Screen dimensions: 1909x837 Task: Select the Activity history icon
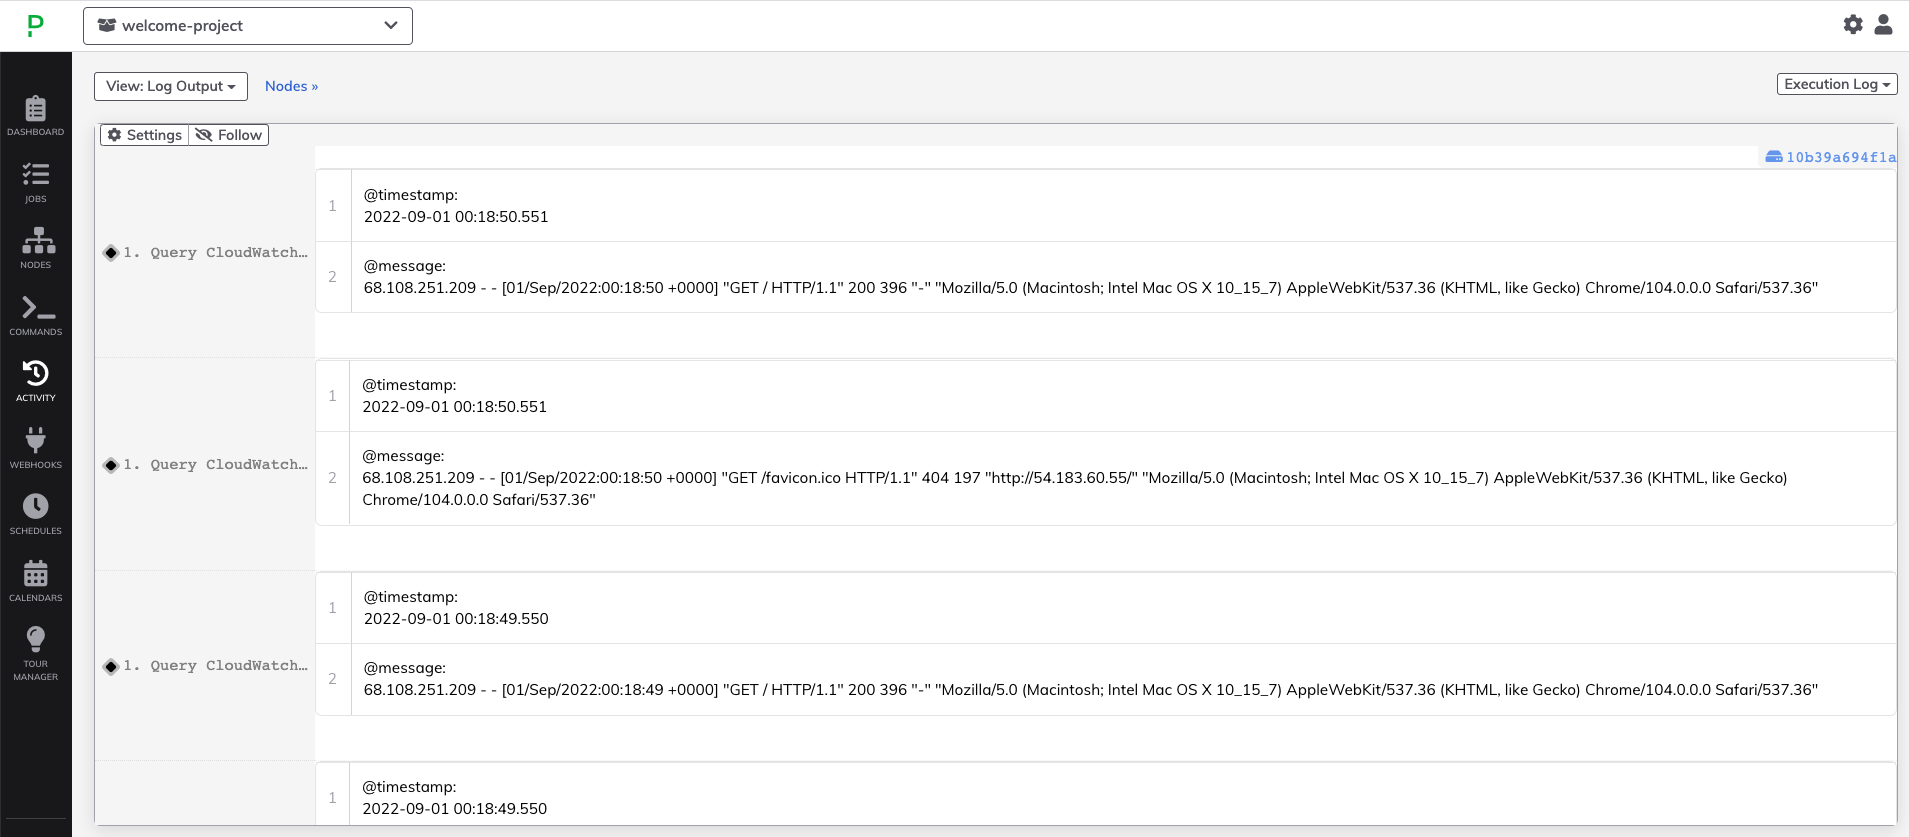click(36, 381)
